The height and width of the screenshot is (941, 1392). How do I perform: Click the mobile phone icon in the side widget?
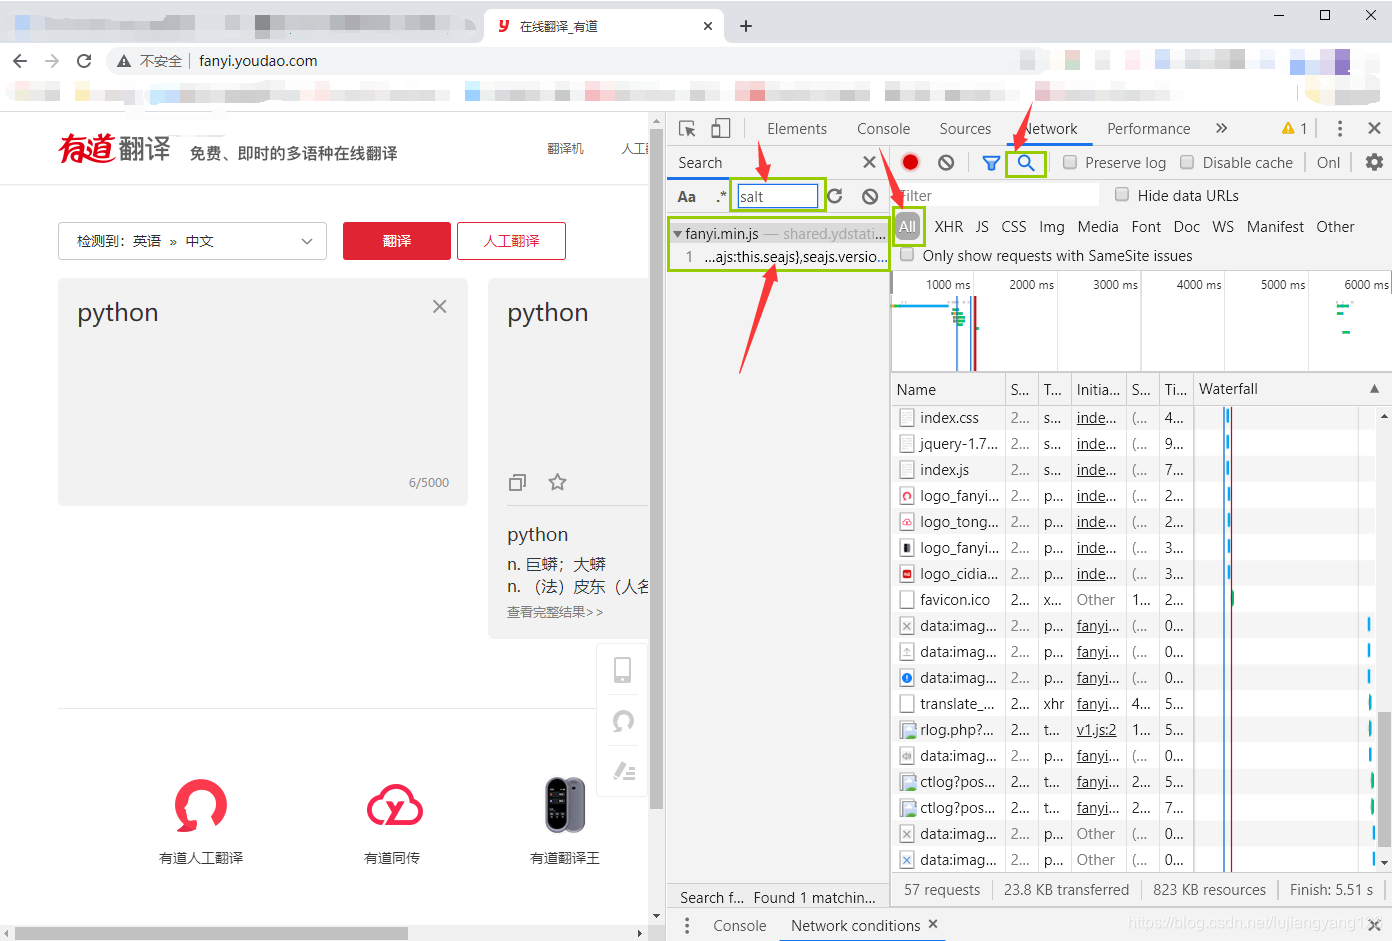[x=622, y=670]
